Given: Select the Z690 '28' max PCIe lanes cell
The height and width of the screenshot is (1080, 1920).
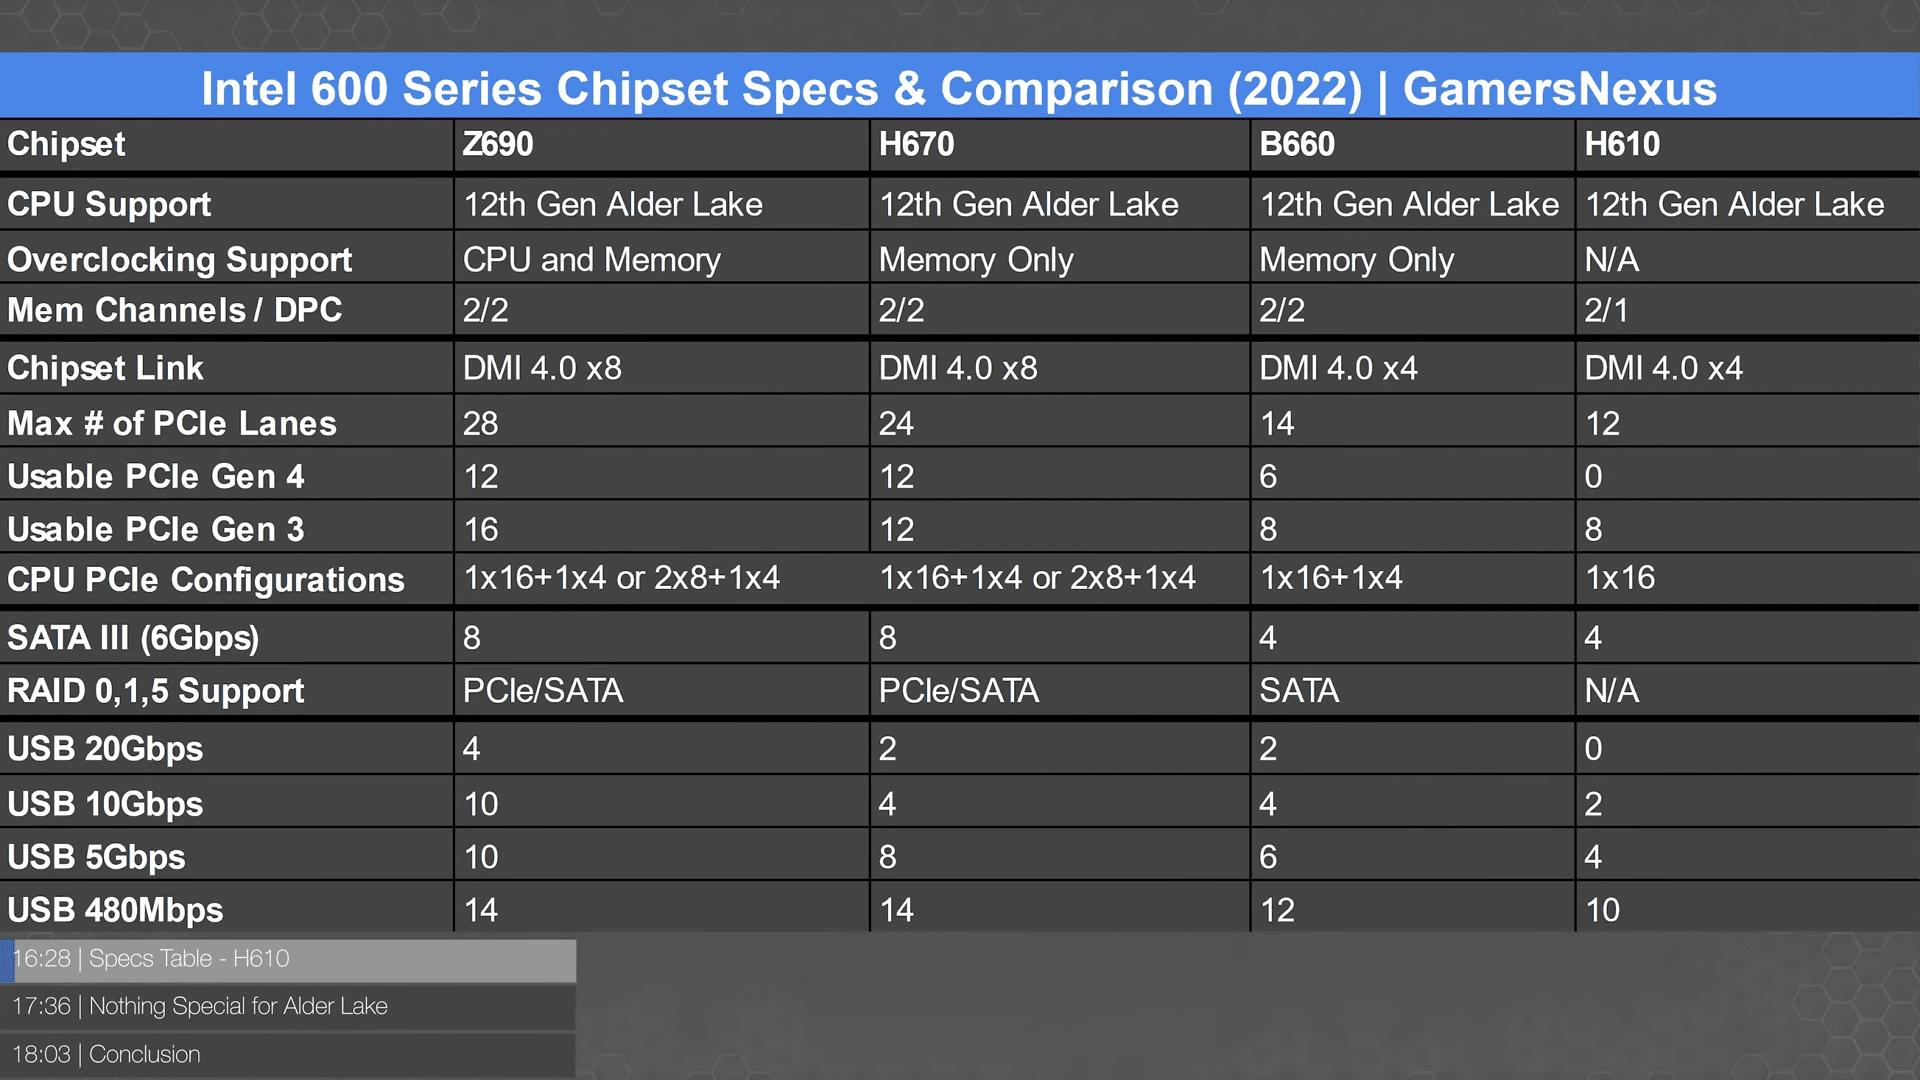Looking at the screenshot, I should [480, 424].
